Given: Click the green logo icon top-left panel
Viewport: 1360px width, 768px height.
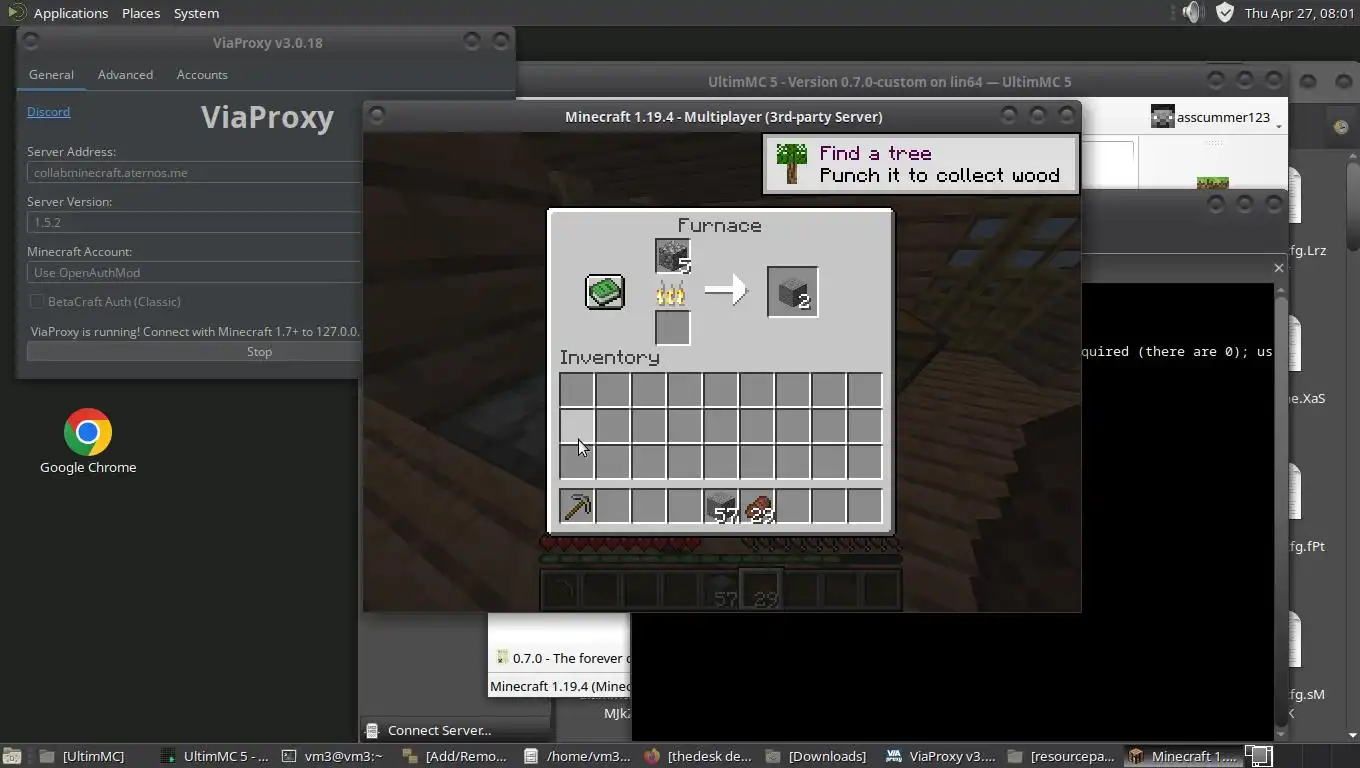Looking at the screenshot, I should pos(15,13).
